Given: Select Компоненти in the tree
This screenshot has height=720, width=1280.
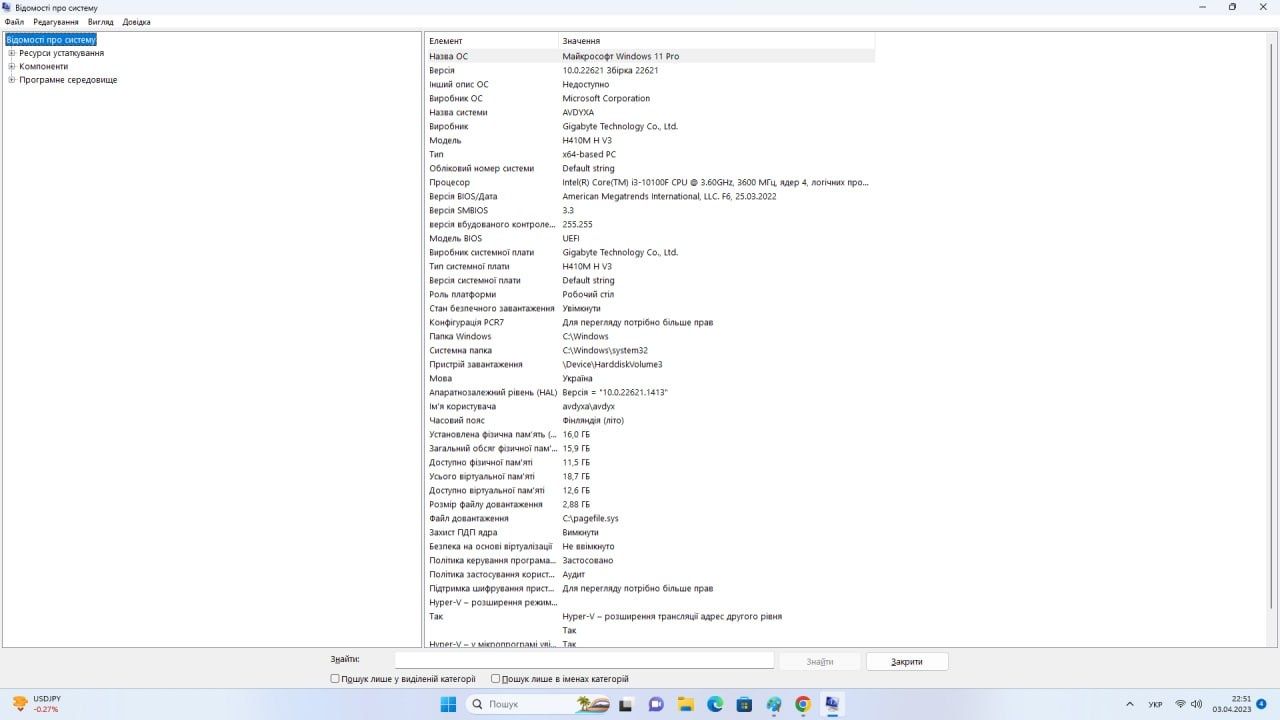Looking at the screenshot, I should click(44, 66).
